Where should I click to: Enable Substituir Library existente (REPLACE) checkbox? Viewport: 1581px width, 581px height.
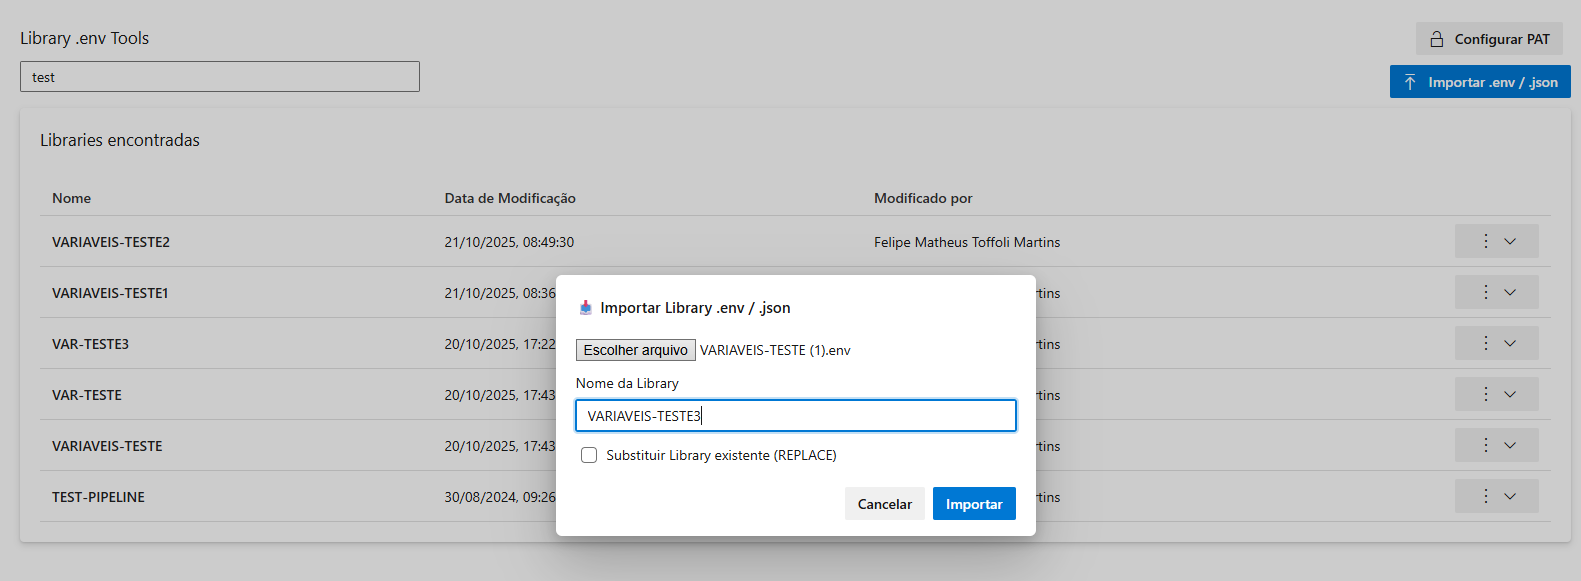[x=589, y=455]
